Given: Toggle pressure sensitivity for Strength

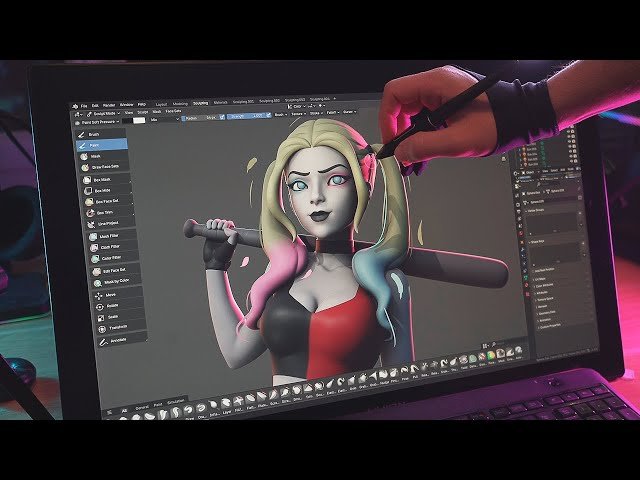Looking at the screenshot, I should coord(269,115).
